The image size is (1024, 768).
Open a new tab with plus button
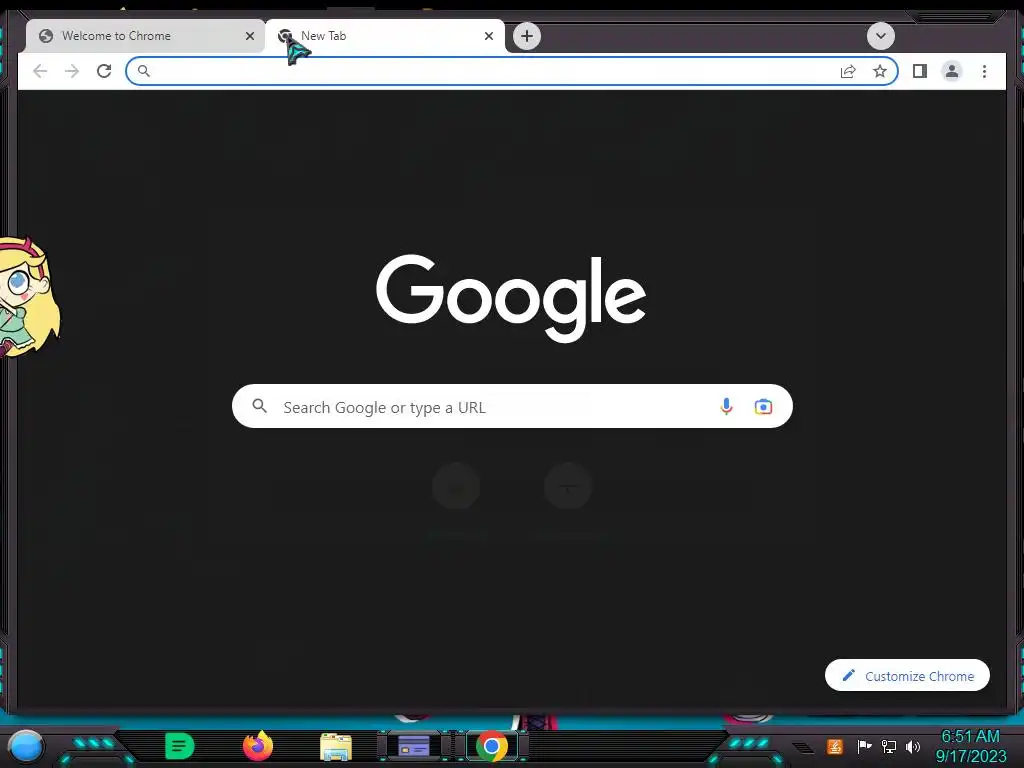click(527, 36)
